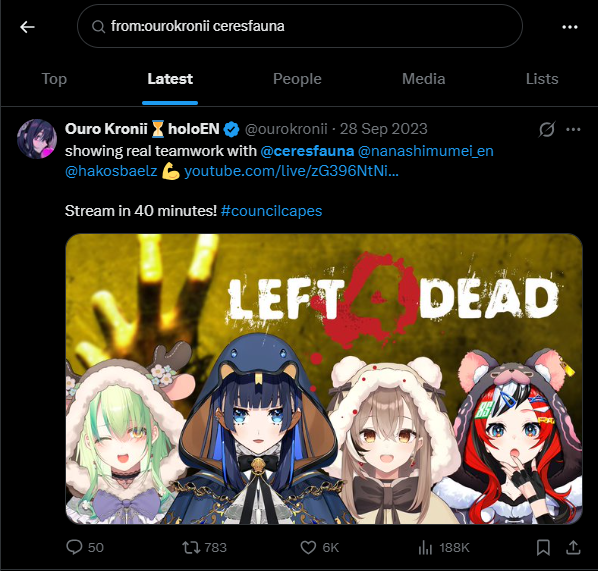Open the tweet's three-dot More menu

pos(573,130)
